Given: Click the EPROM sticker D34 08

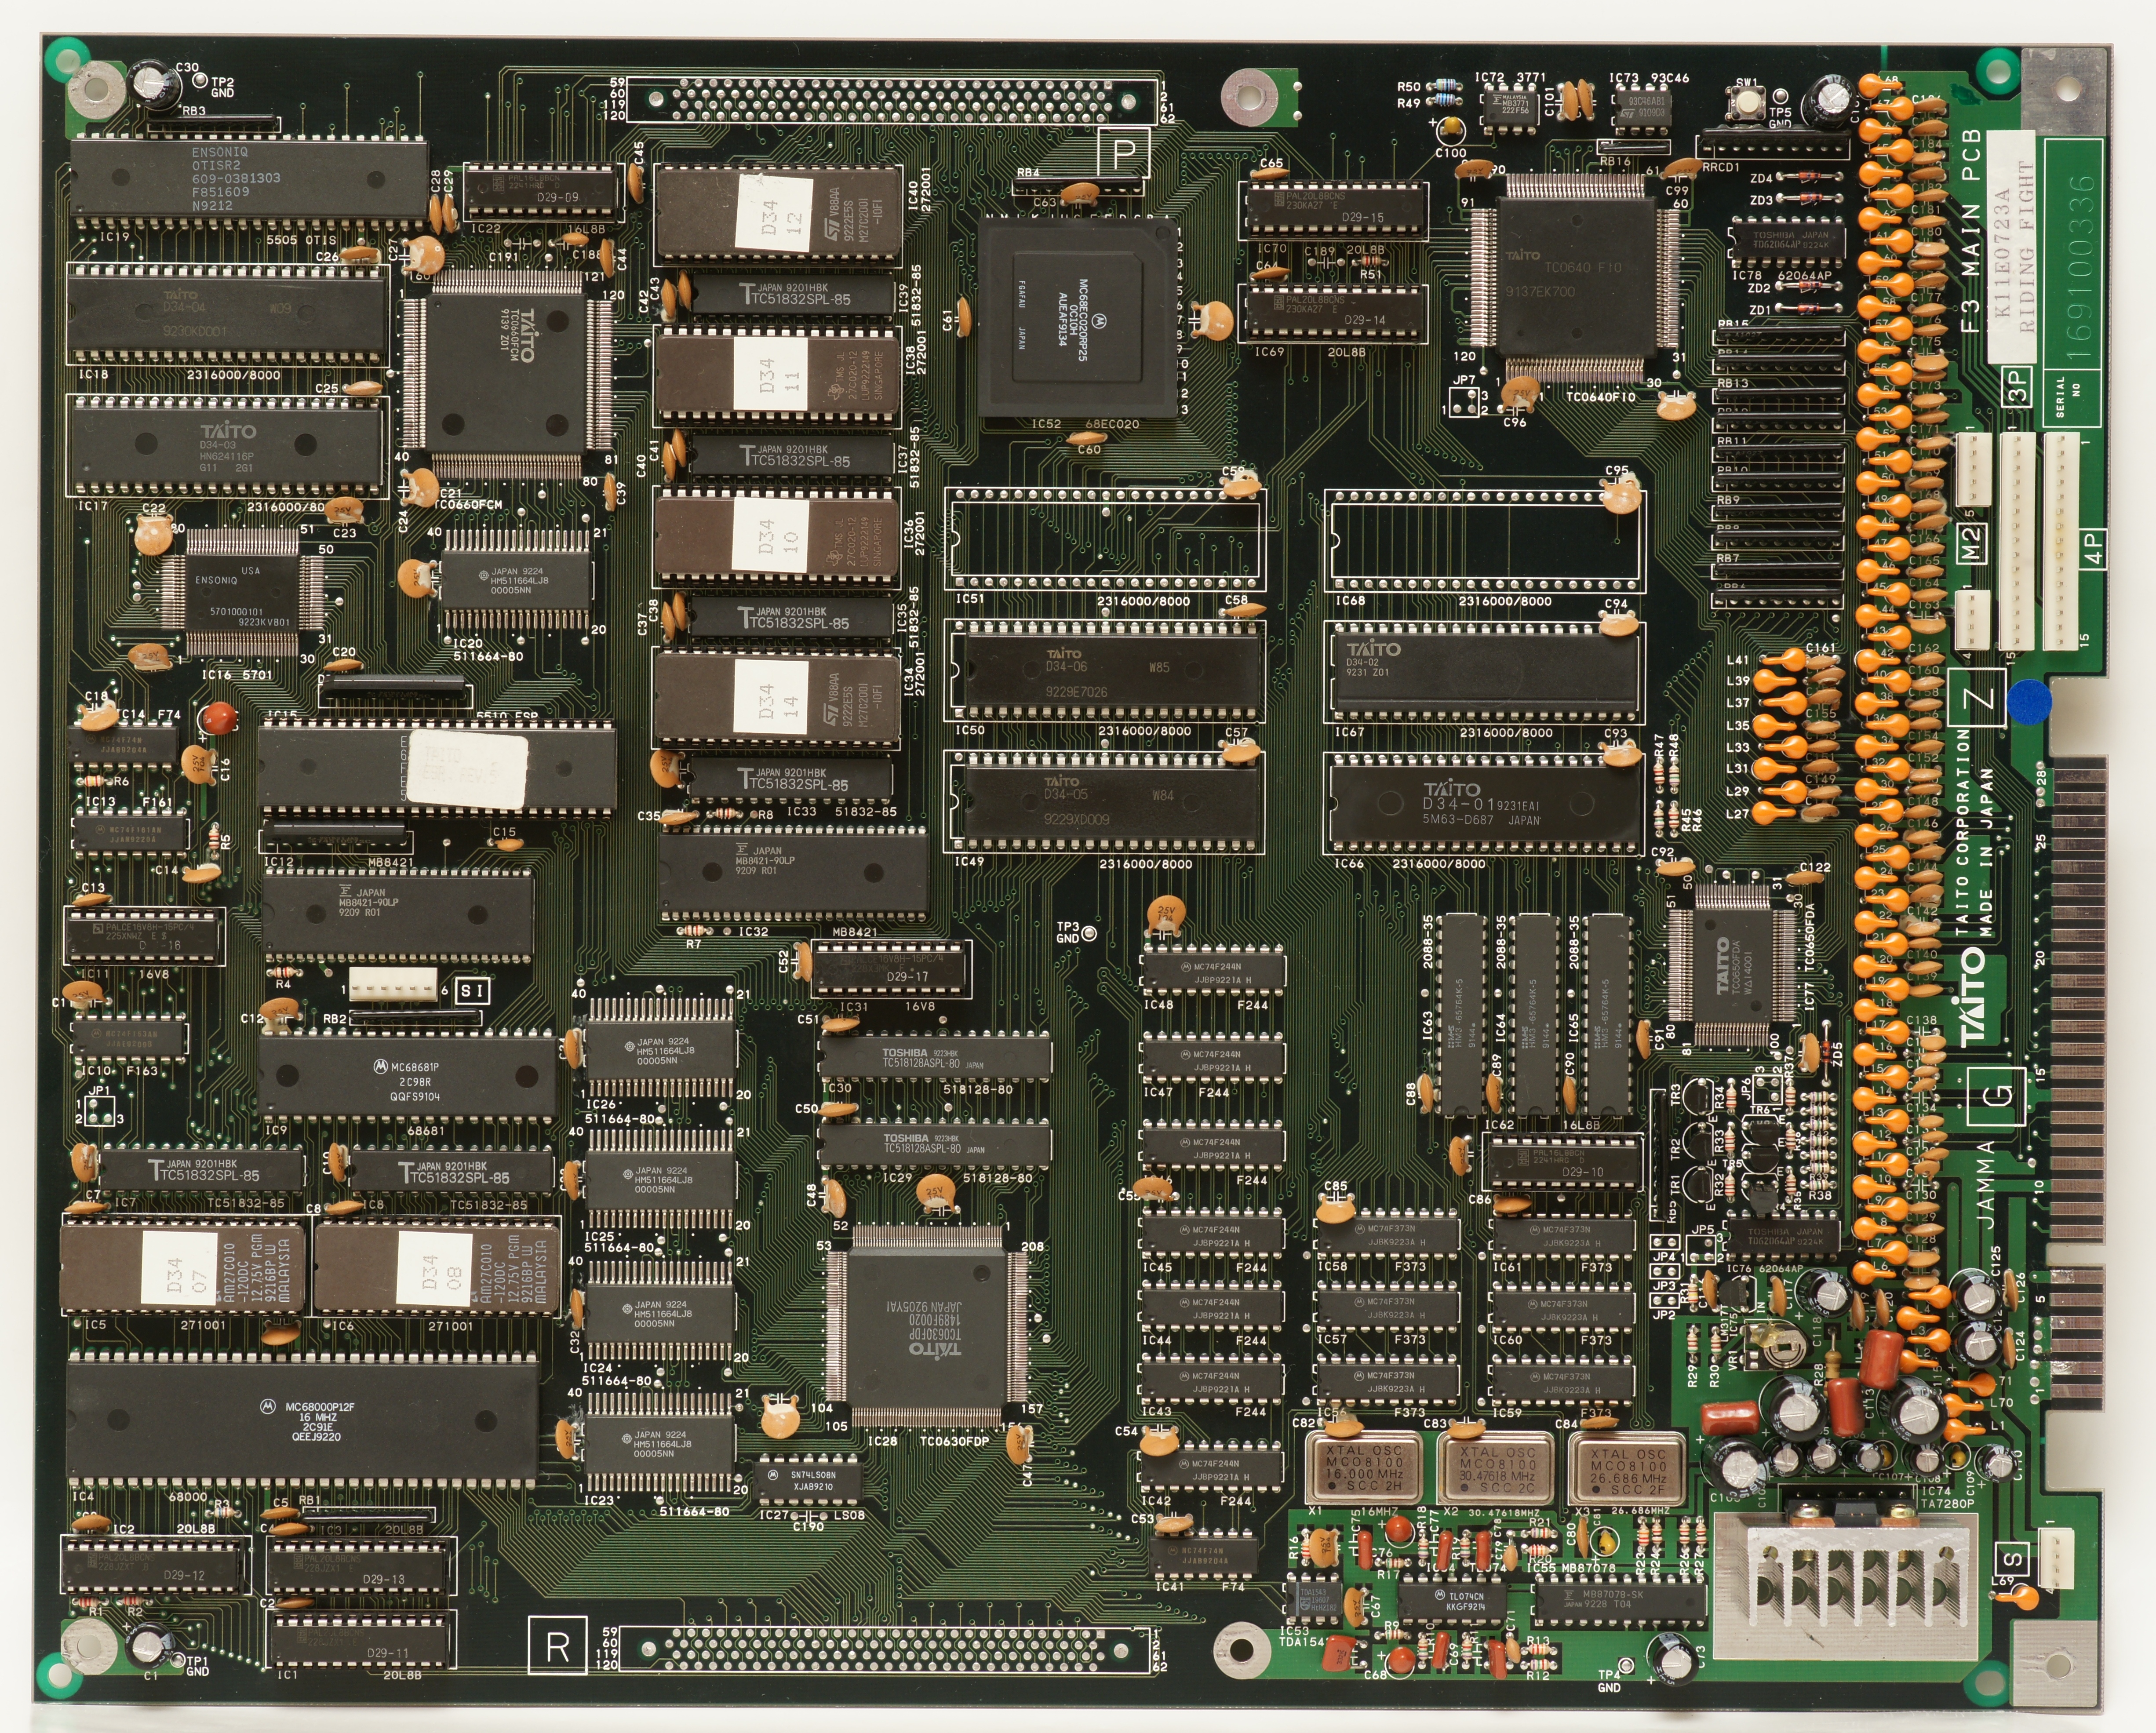Looking at the screenshot, I should (435, 1268).
